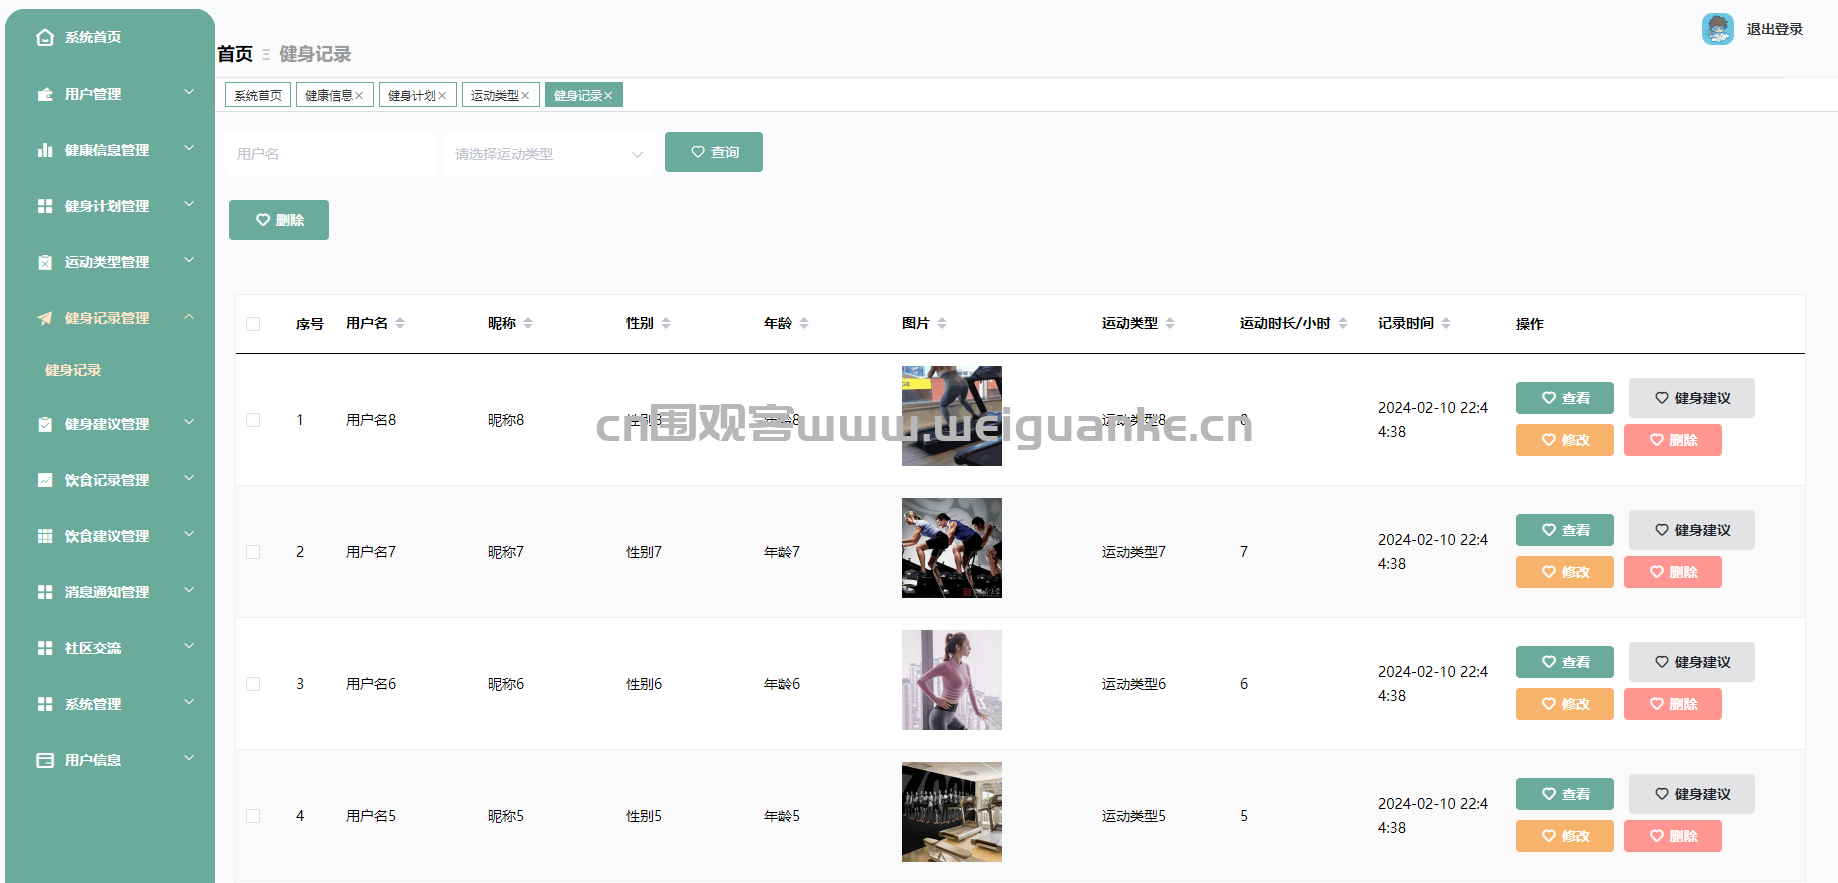Open the 健身记录 submenu item in sidebar
This screenshot has width=1838, height=883.
[x=73, y=370]
